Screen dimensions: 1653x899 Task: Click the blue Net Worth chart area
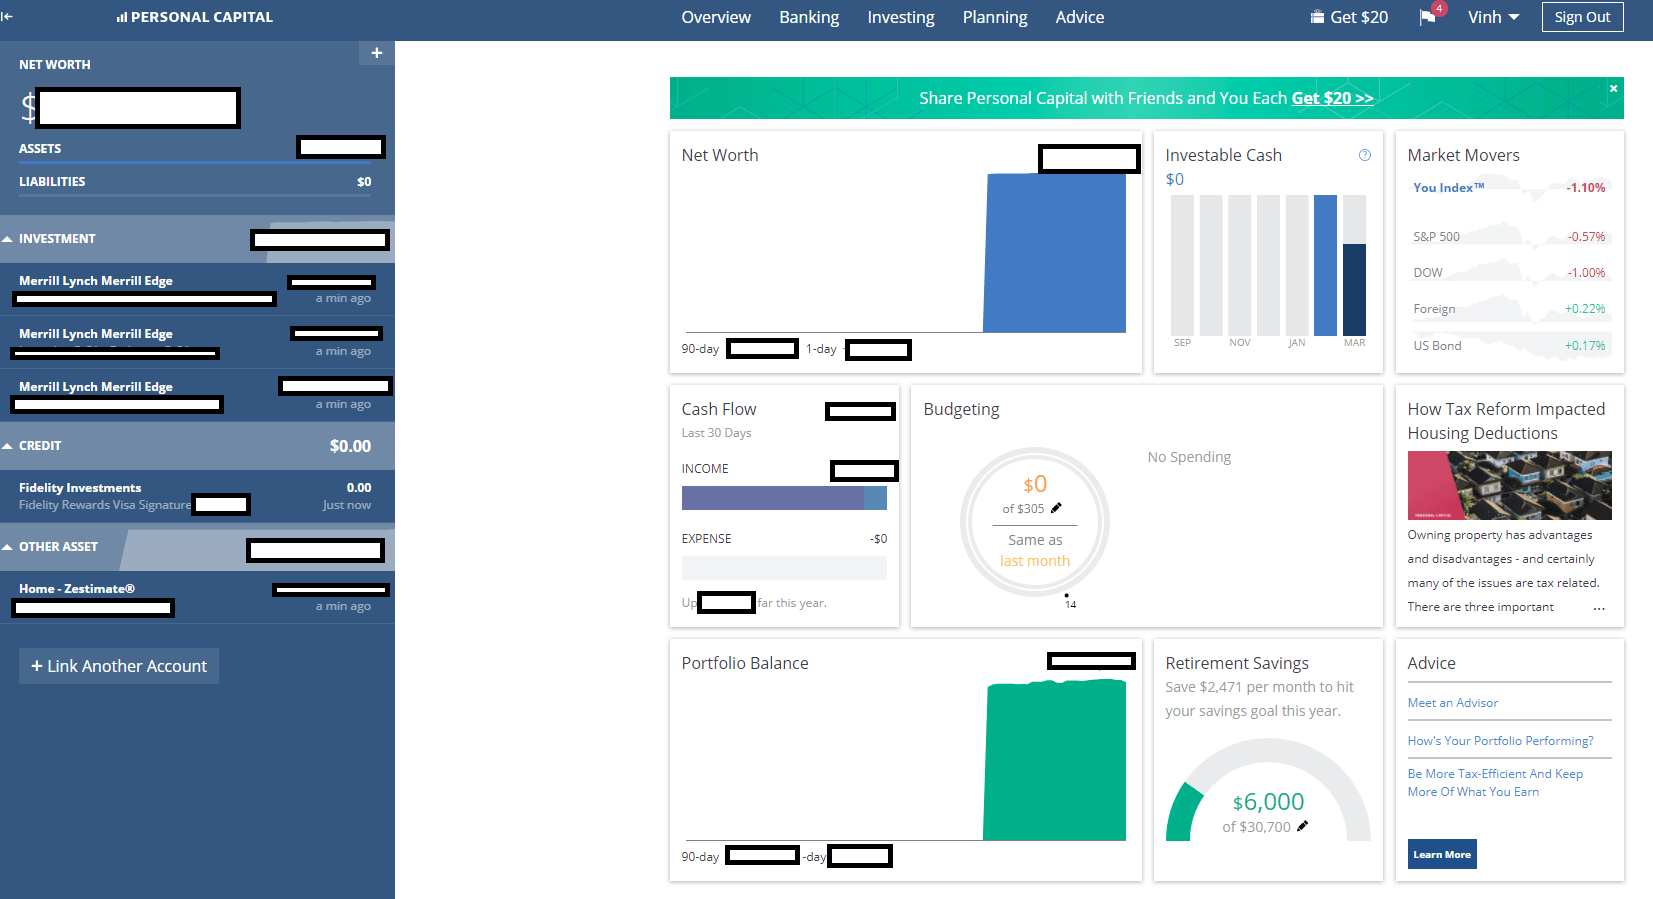click(x=1055, y=253)
